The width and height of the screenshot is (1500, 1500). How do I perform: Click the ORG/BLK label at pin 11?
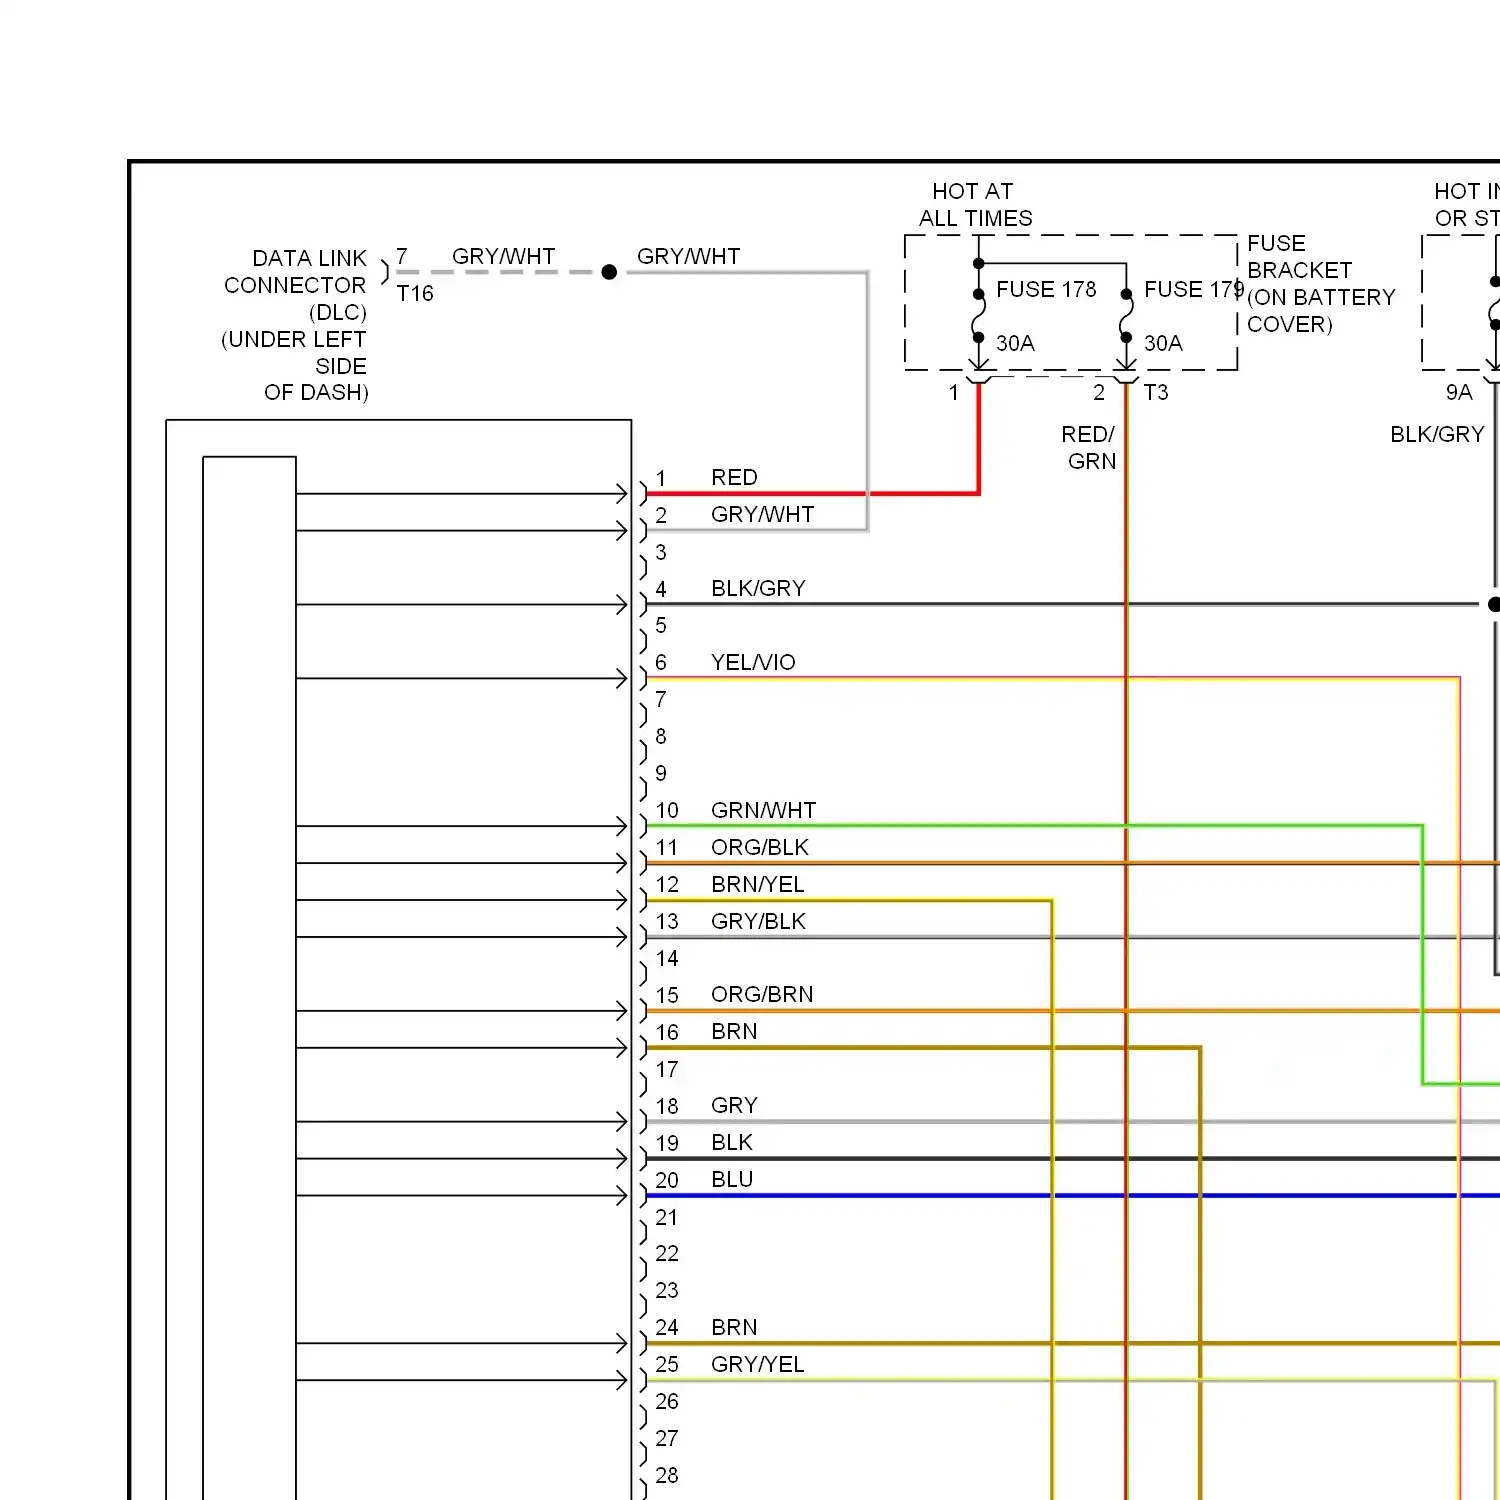tap(759, 847)
